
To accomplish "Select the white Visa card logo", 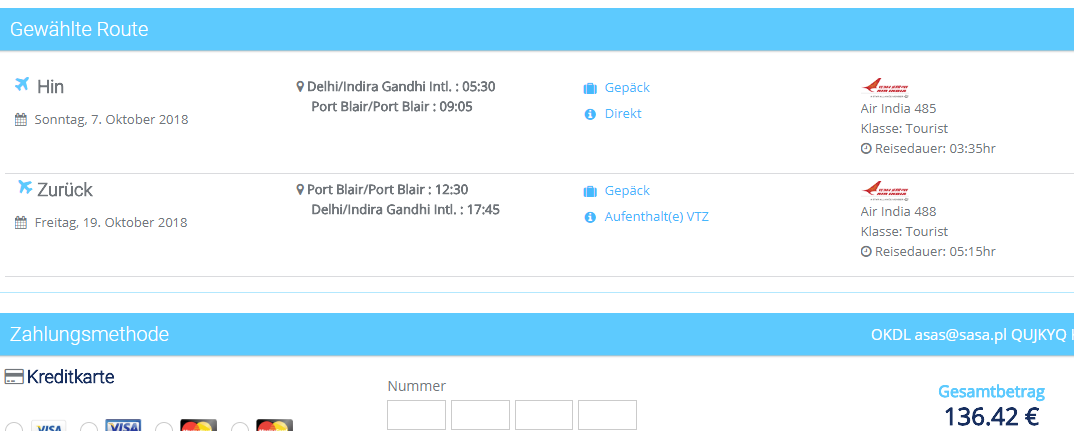I will 49,426.
